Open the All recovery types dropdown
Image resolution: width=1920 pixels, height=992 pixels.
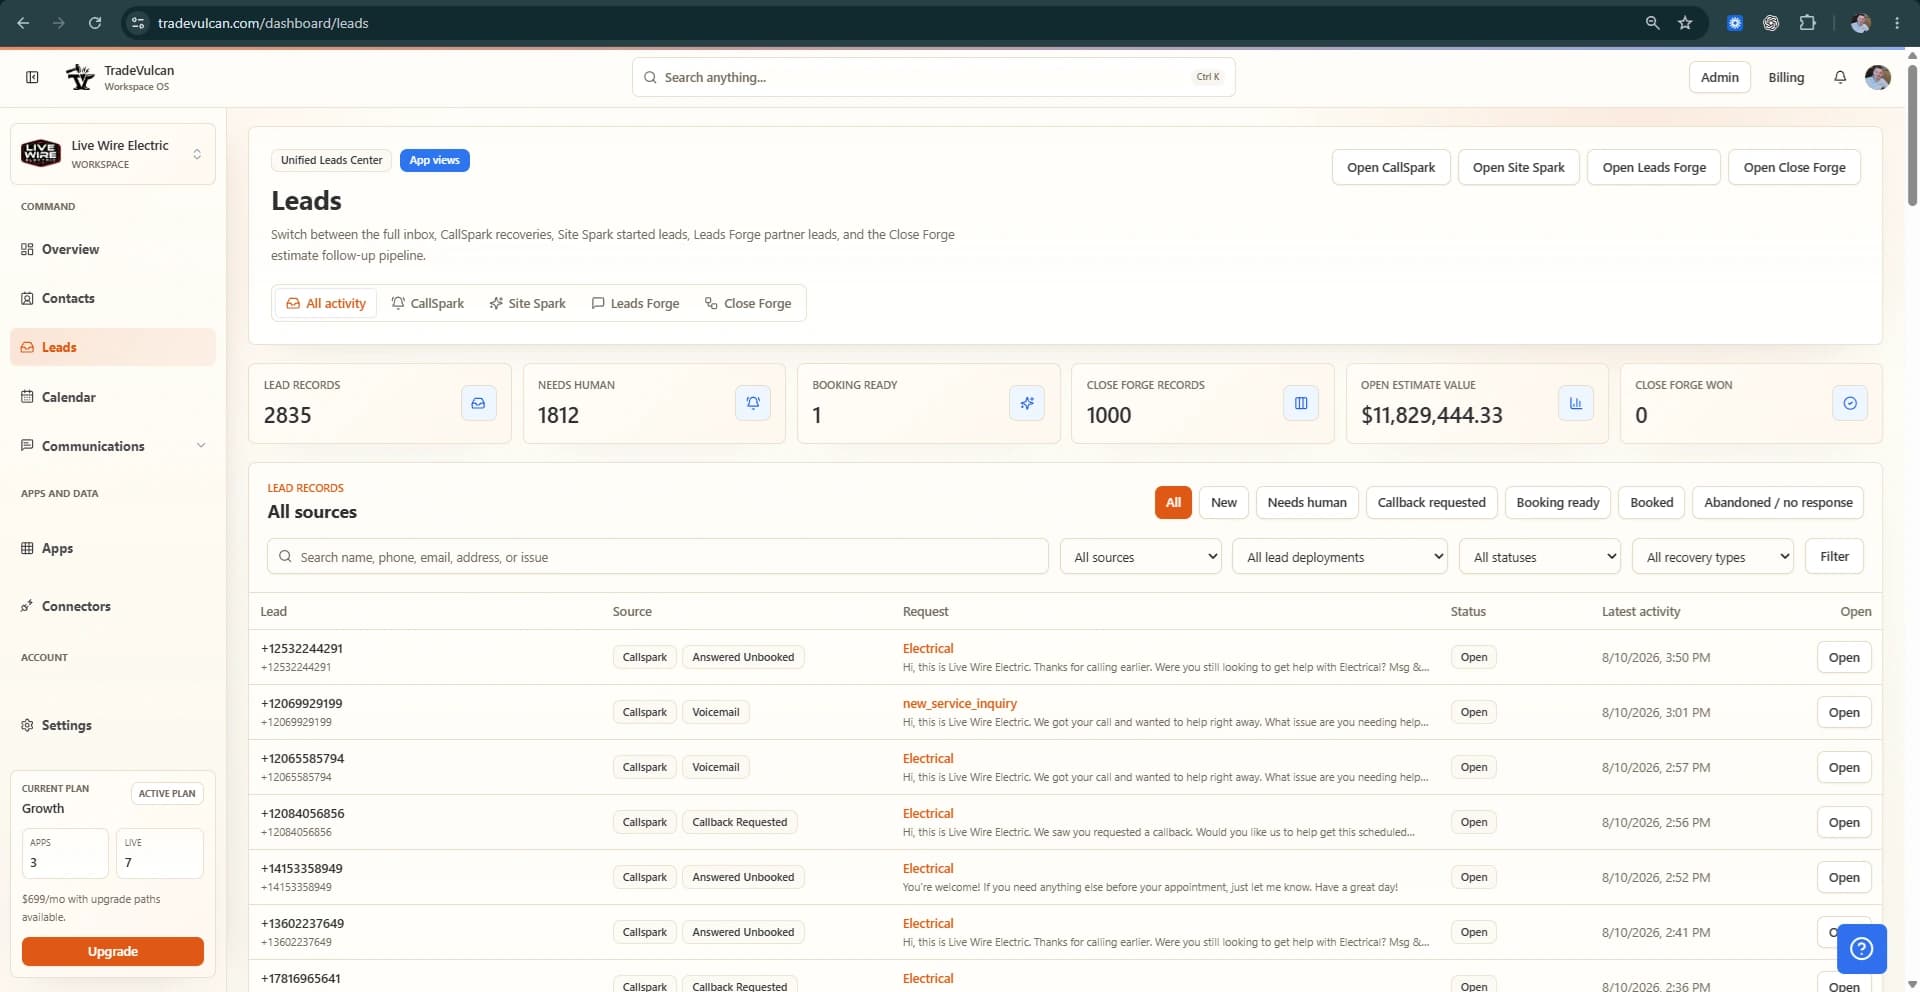tap(1713, 557)
